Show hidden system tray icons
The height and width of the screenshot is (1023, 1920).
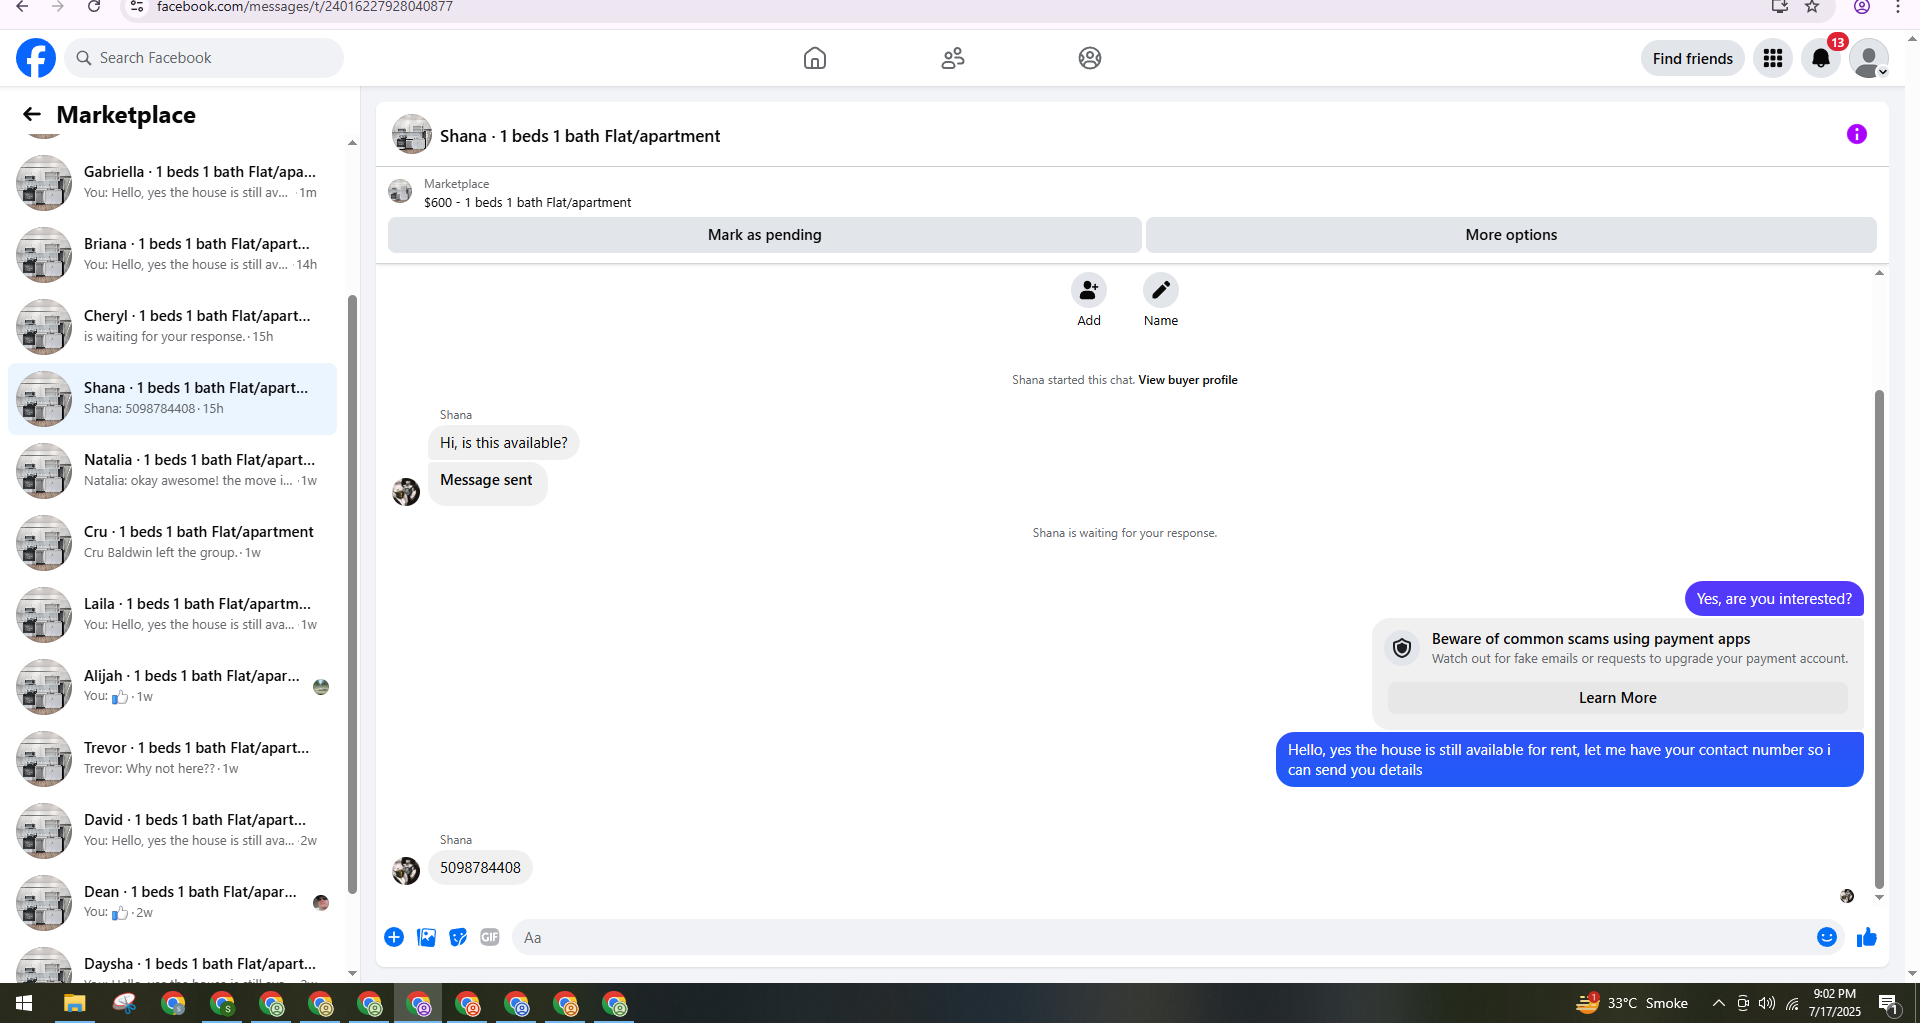pos(1718,1003)
